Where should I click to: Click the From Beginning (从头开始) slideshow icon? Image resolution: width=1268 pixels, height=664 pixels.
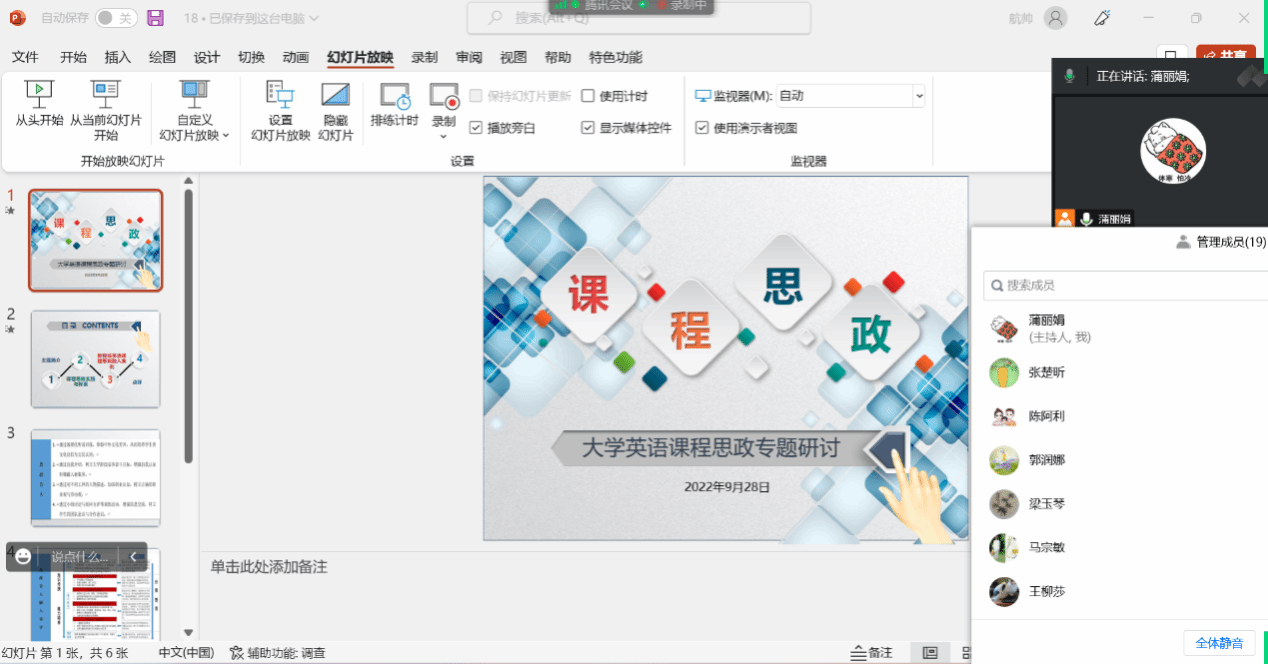(39, 96)
